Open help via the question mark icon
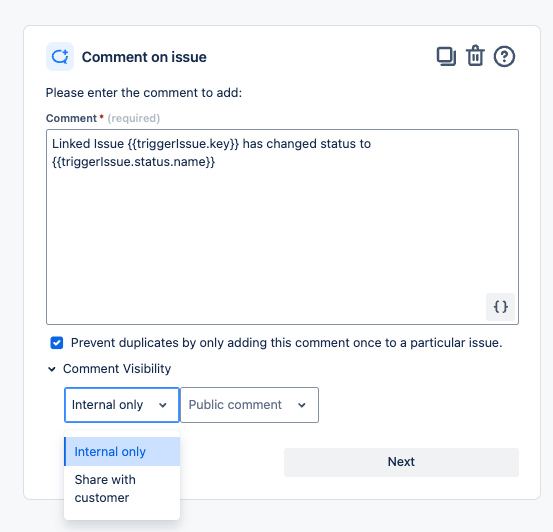Viewport: 553px width, 532px height. click(x=504, y=56)
